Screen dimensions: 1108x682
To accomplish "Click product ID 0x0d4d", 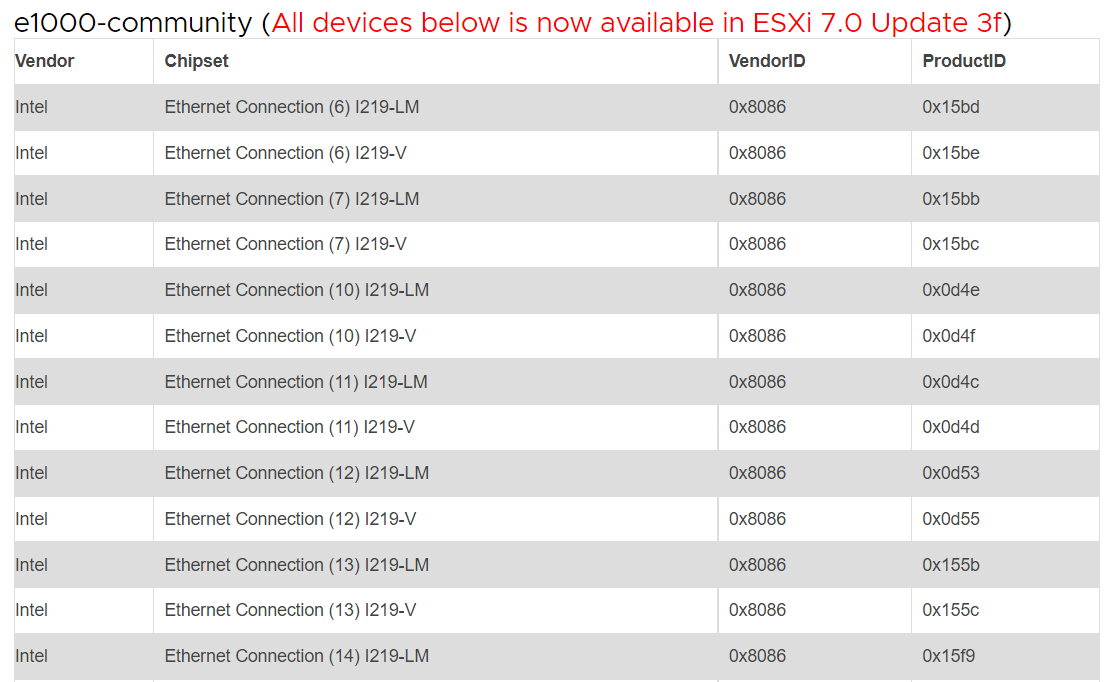I will (950, 427).
